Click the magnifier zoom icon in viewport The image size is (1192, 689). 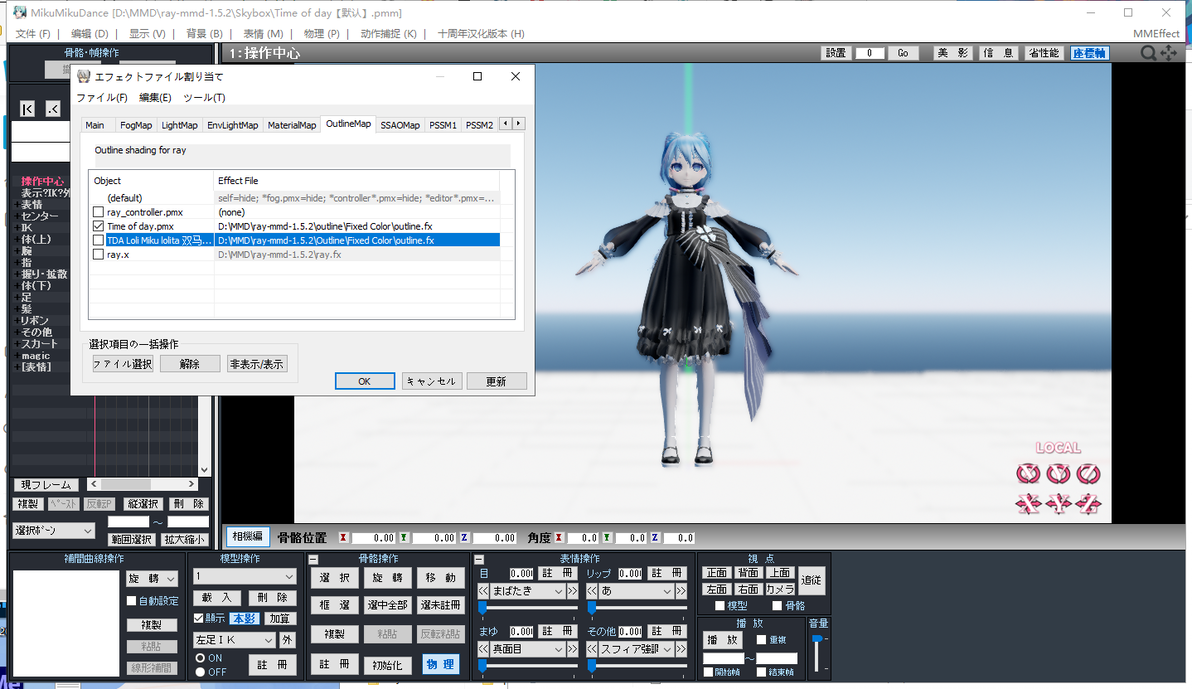[1148, 52]
